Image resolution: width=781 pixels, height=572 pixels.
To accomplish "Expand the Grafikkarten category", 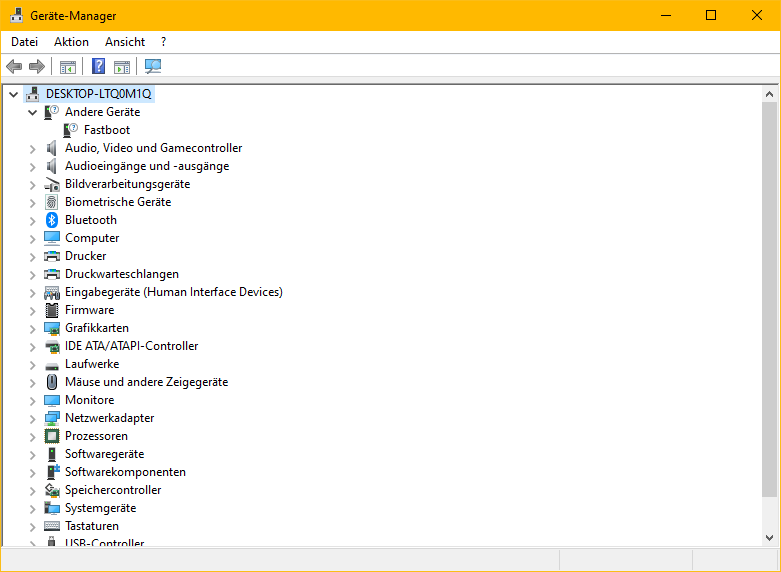I will (x=32, y=328).
